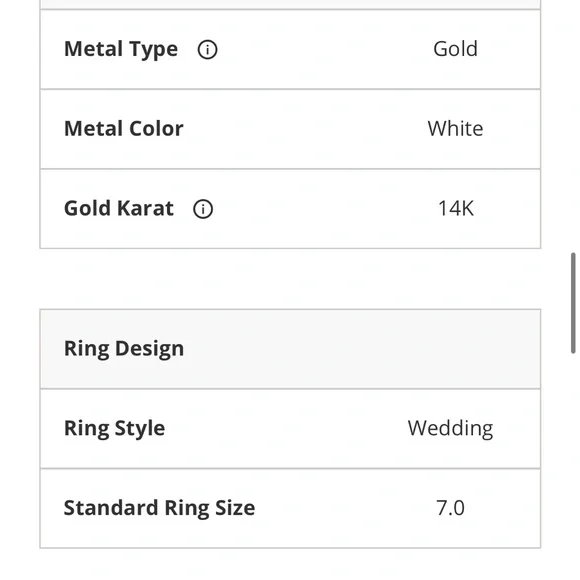Select the Wedding ring style value
This screenshot has width=580, height=580.
pos(450,429)
